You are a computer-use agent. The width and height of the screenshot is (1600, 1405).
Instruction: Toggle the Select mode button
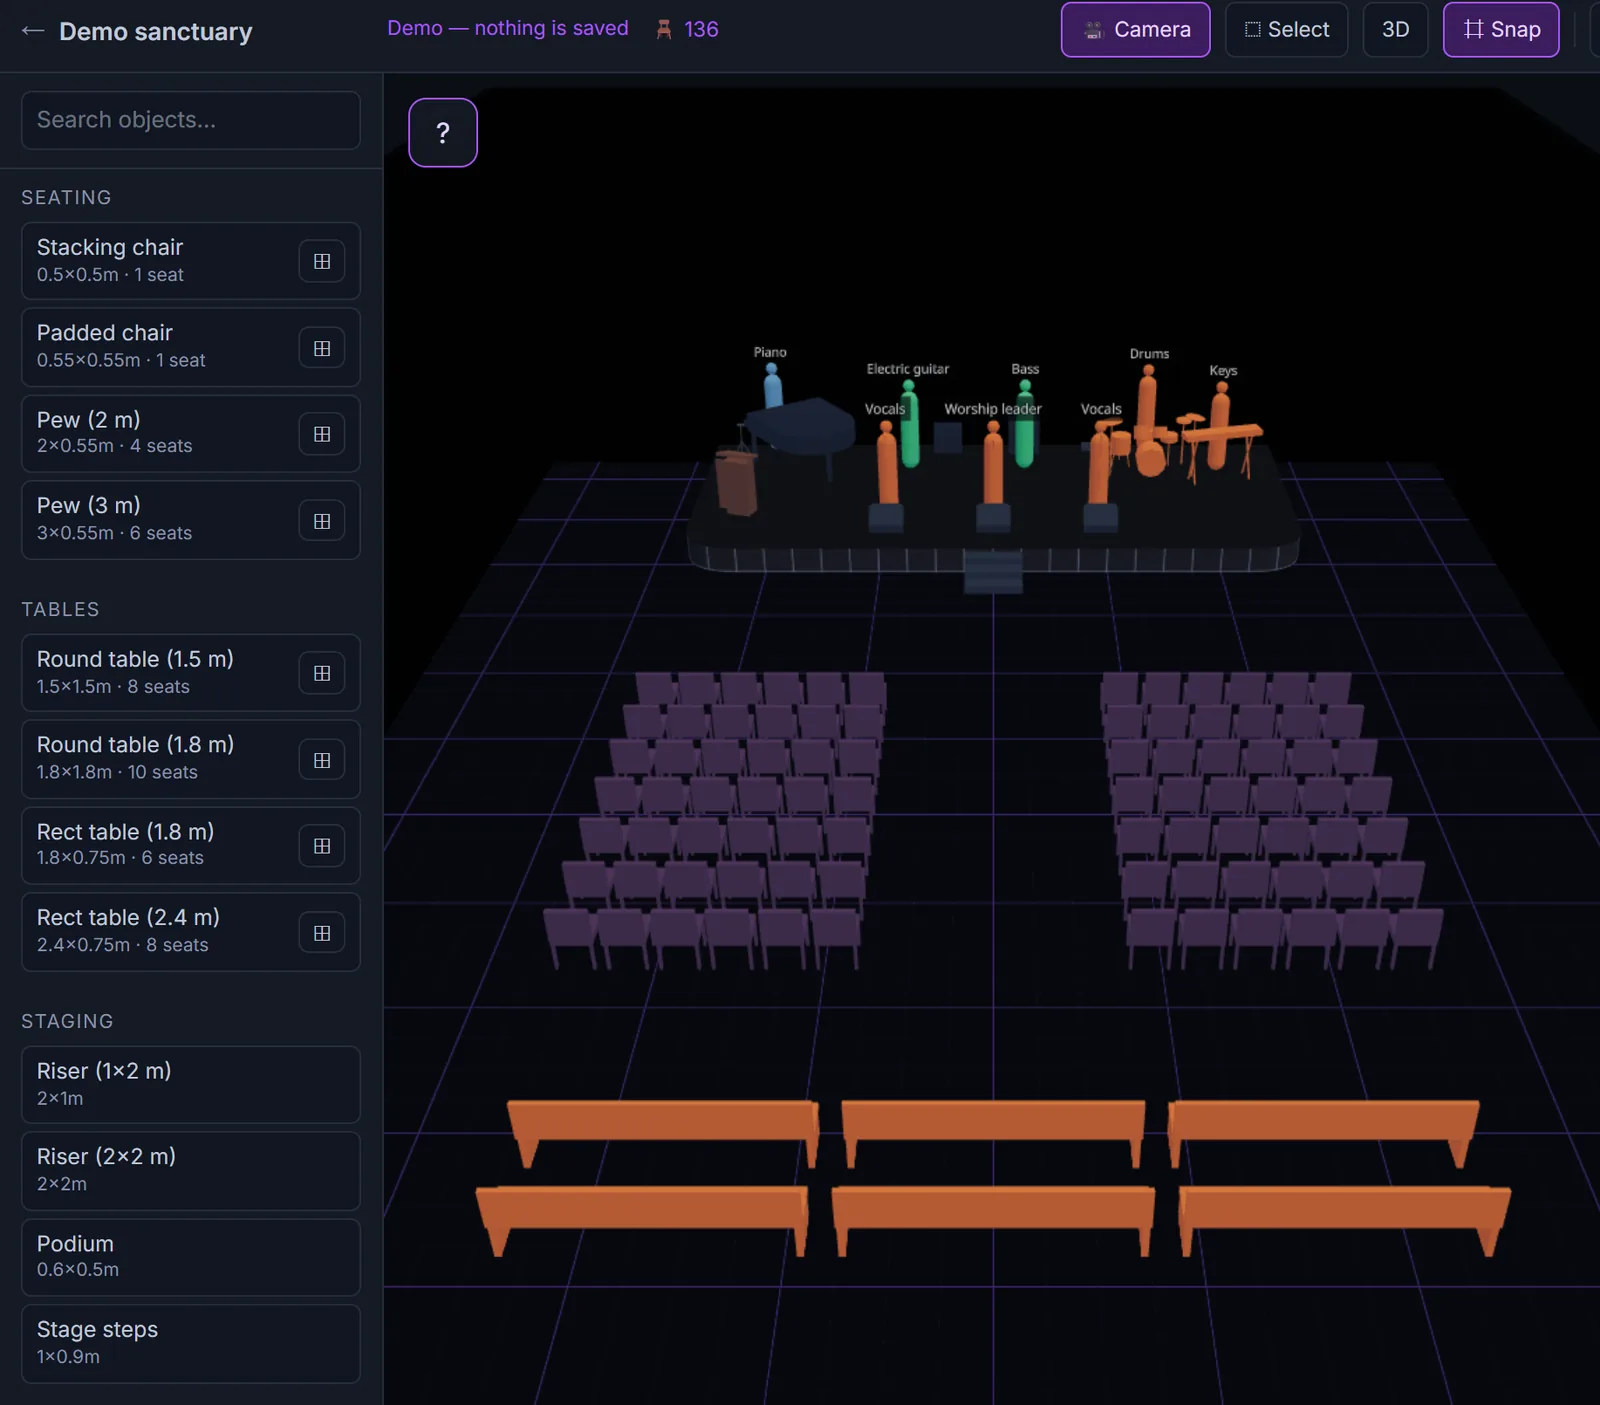(1286, 29)
